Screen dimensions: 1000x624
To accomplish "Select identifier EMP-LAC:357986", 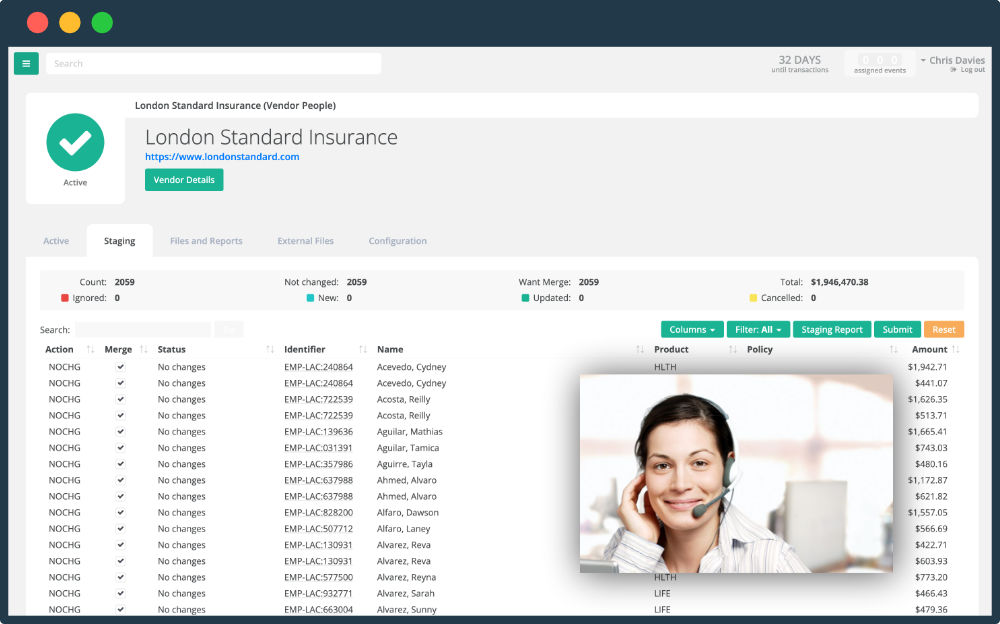I will [318, 464].
